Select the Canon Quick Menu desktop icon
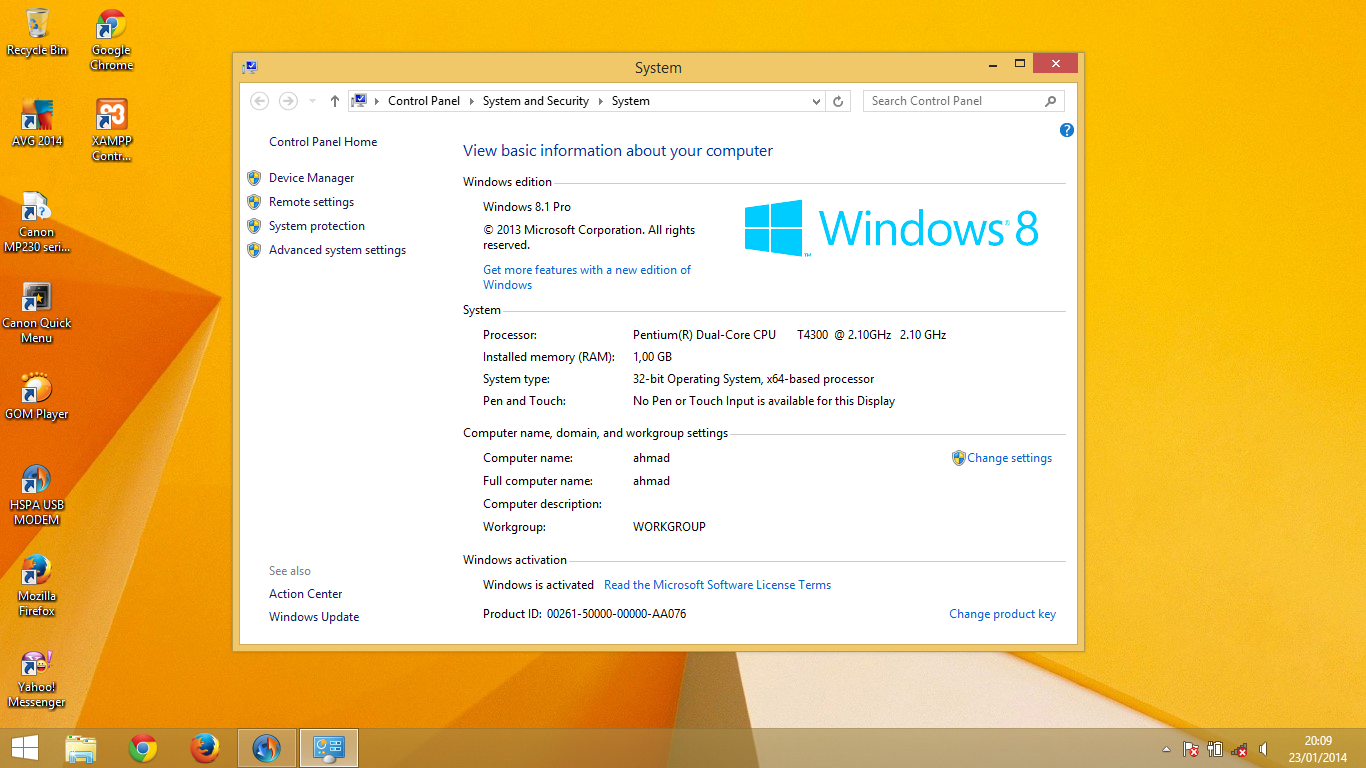Screen dimensions: 1366x768 click(37, 312)
